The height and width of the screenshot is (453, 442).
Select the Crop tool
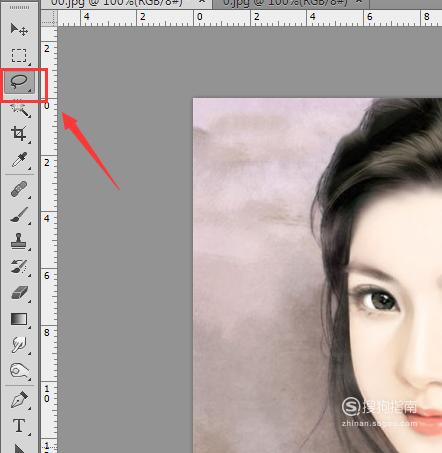click(19, 134)
